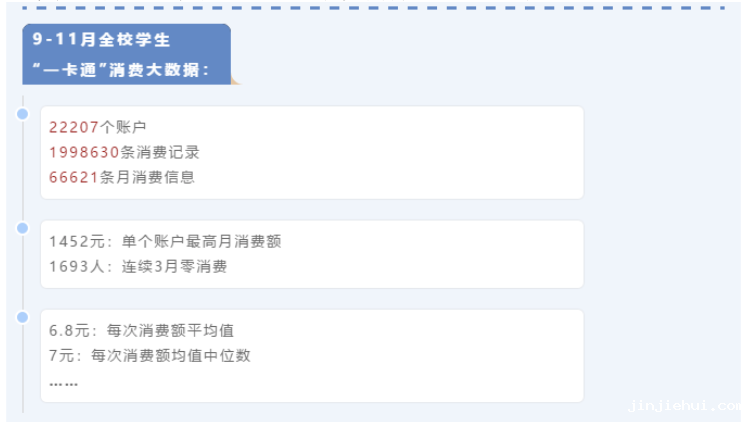The width and height of the screenshot is (742, 422).
Task: Select the "7元：每次消费额均值中位数" line
Action: coord(149,355)
